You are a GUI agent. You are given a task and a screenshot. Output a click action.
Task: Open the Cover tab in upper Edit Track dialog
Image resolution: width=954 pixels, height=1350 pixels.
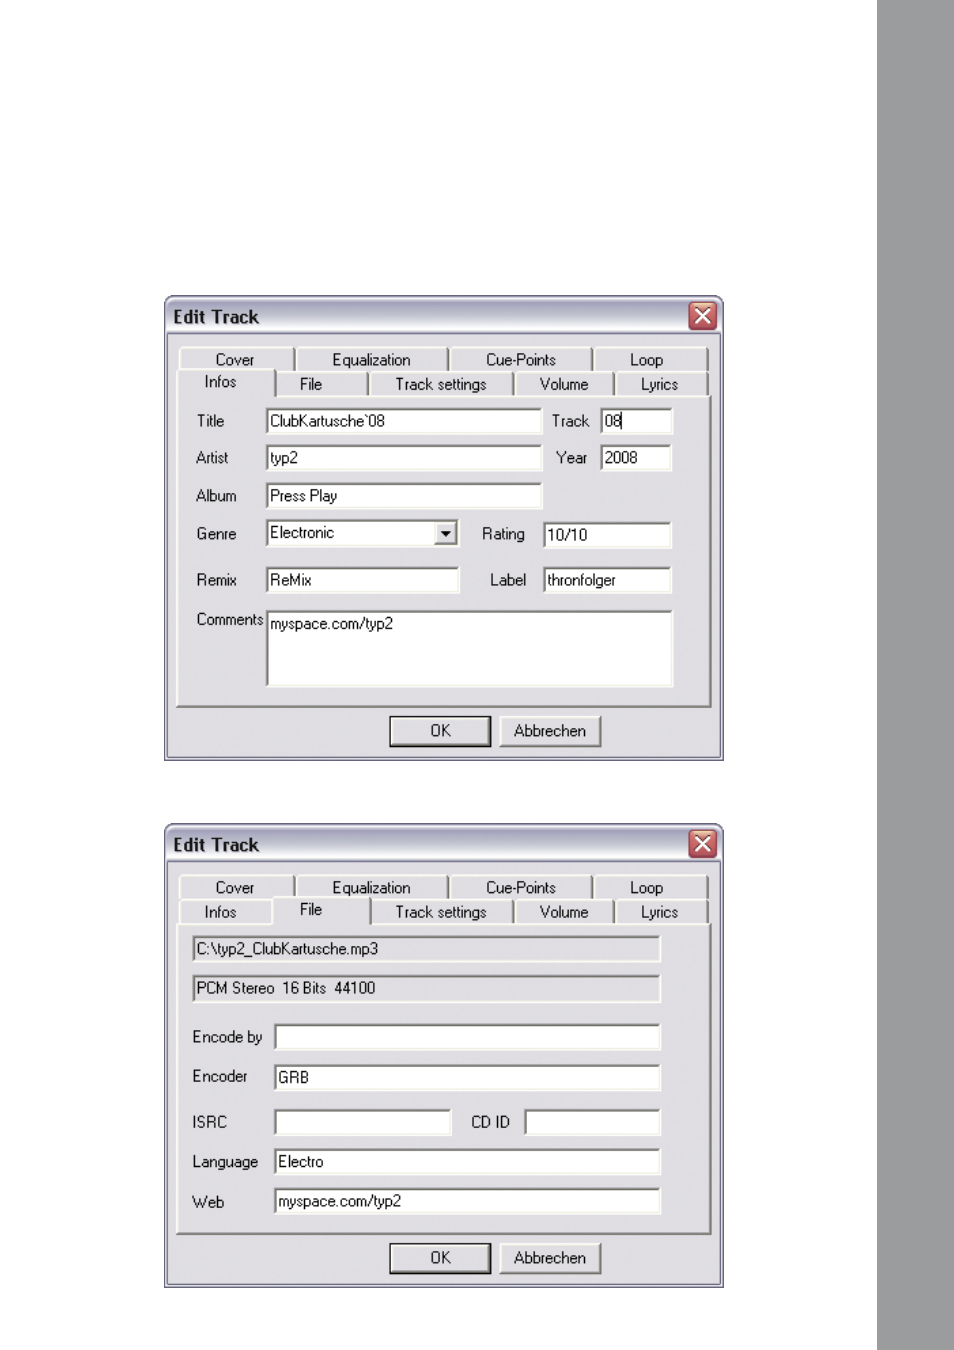coord(236,360)
